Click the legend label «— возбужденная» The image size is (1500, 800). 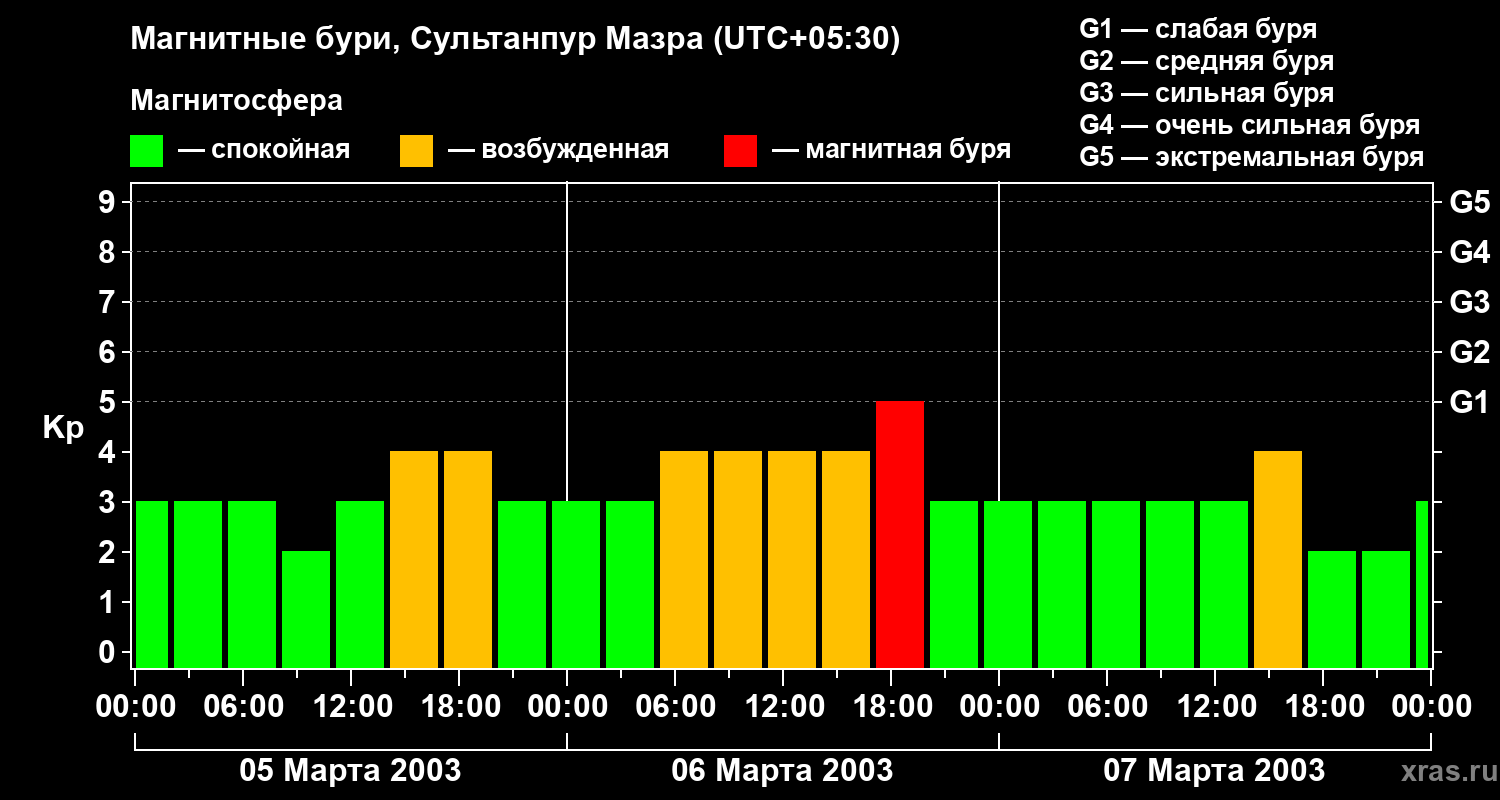(x=558, y=151)
